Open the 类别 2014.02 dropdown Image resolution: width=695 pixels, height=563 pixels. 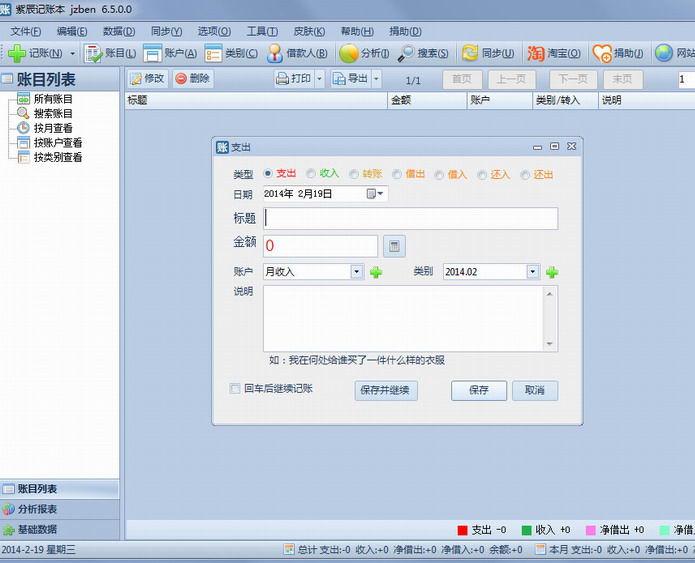(x=532, y=271)
